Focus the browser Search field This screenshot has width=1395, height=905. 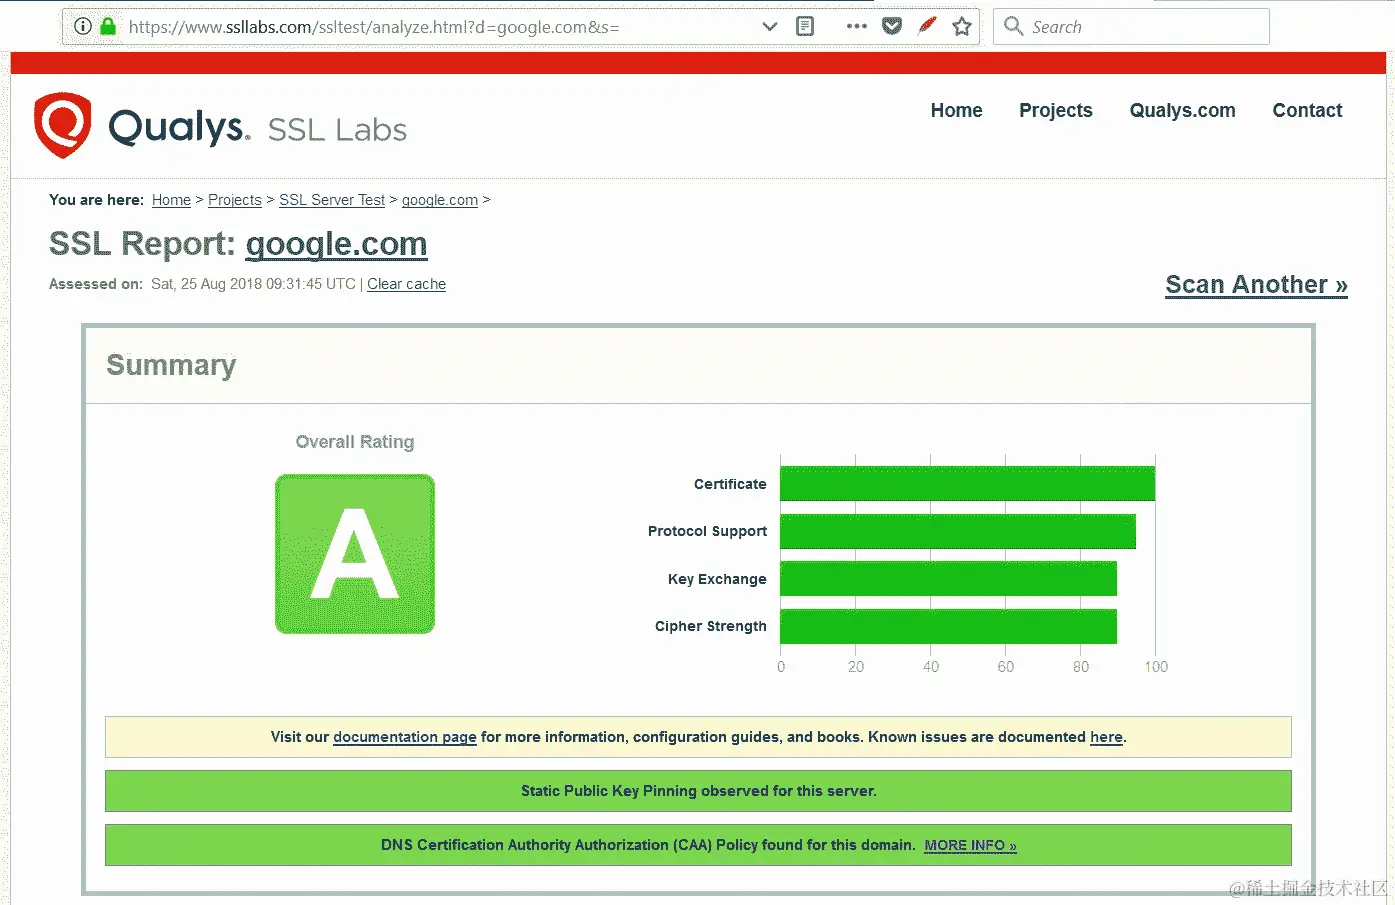coord(1131,27)
